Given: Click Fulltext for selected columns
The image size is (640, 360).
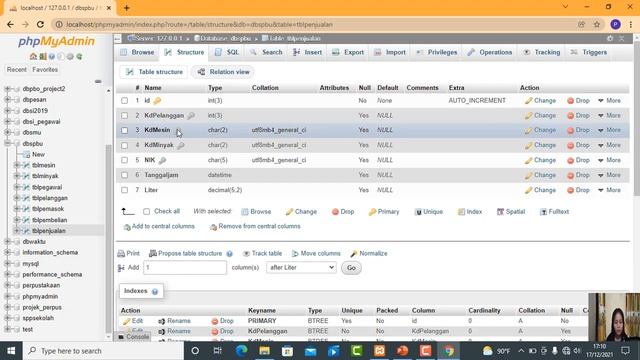Looking at the screenshot, I should tap(555, 212).
